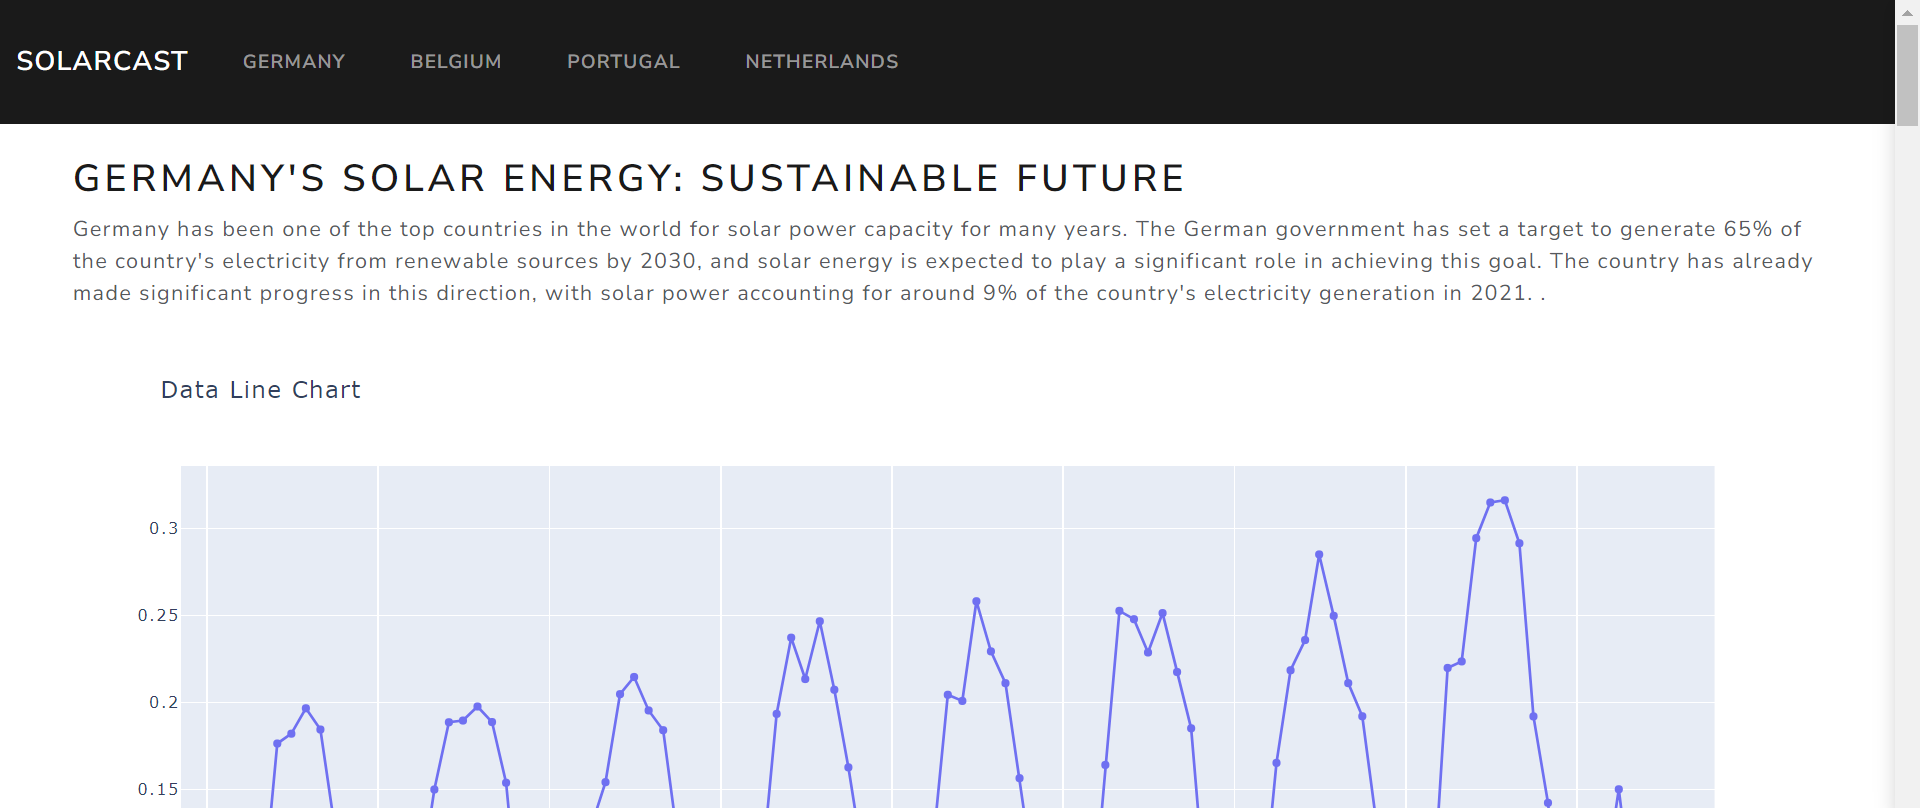Go to the GERMANY page
This screenshot has width=1920, height=808.
coord(294,61)
